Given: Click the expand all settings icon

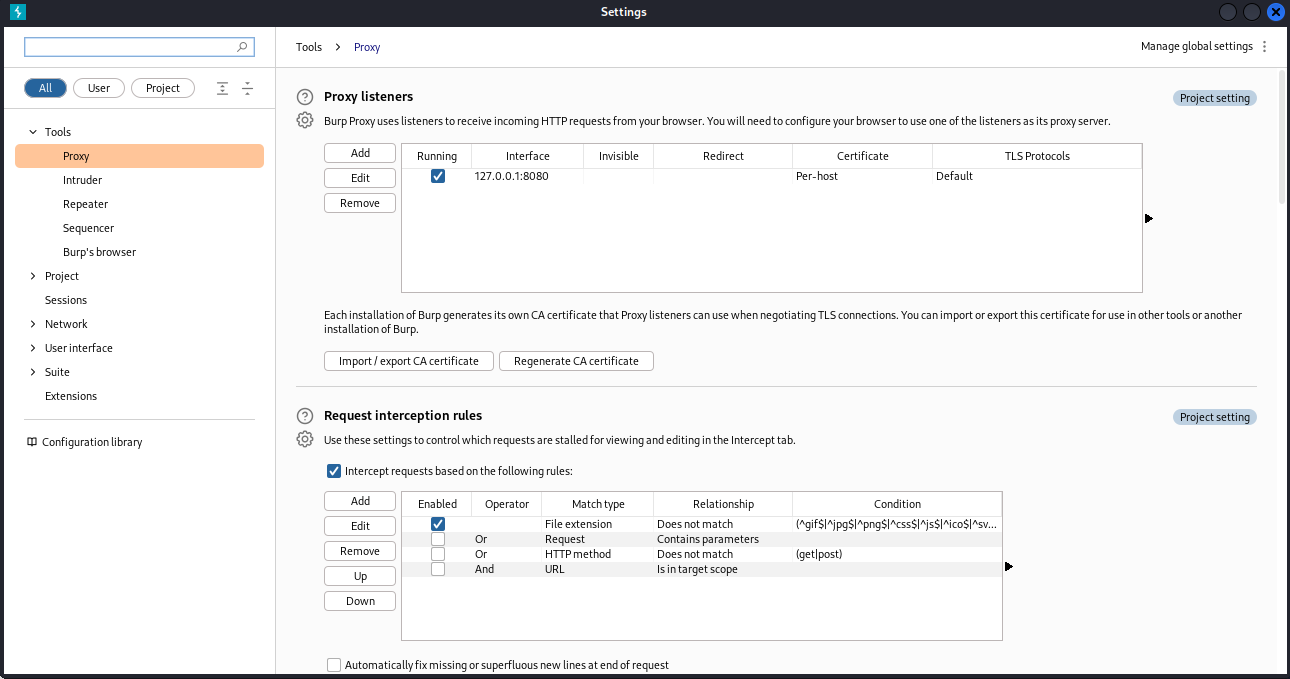Looking at the screenshot, I should pyautogui.click(x=223, y=88).
